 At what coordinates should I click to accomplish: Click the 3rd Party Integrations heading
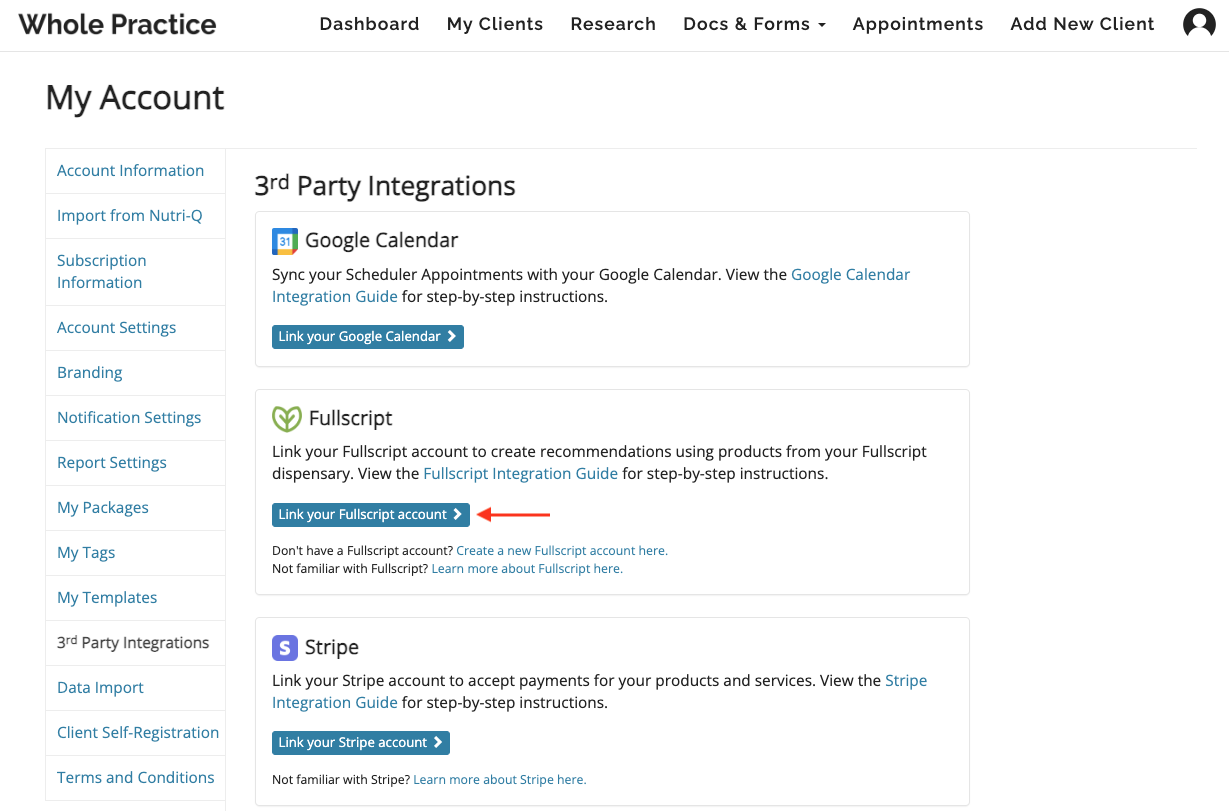385,186
